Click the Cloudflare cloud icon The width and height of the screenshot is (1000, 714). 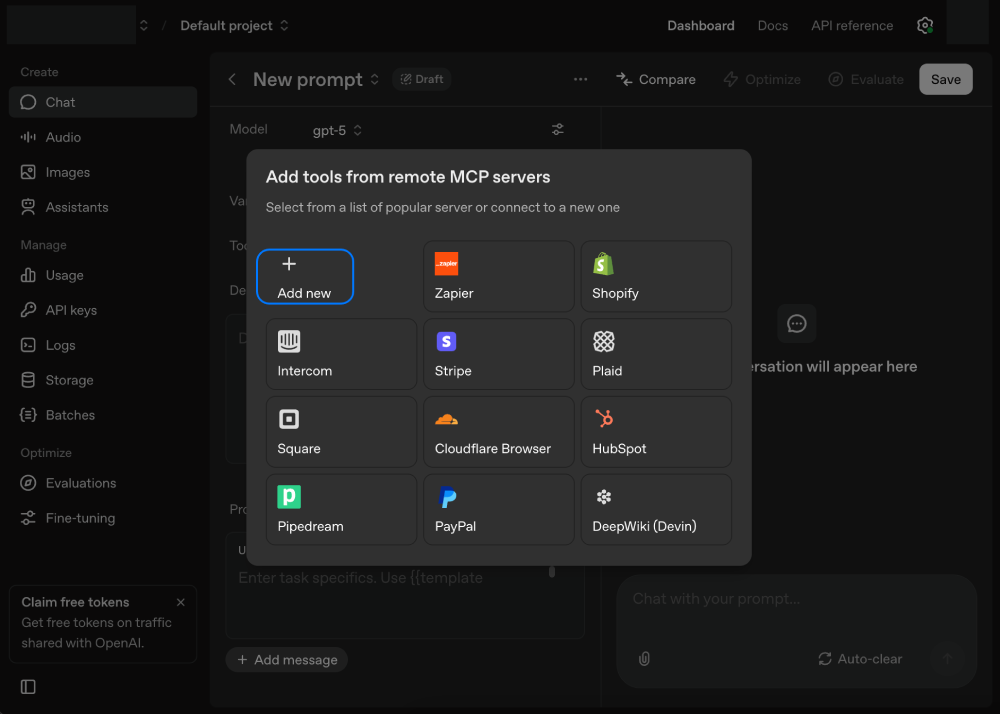tap(446, 419)
